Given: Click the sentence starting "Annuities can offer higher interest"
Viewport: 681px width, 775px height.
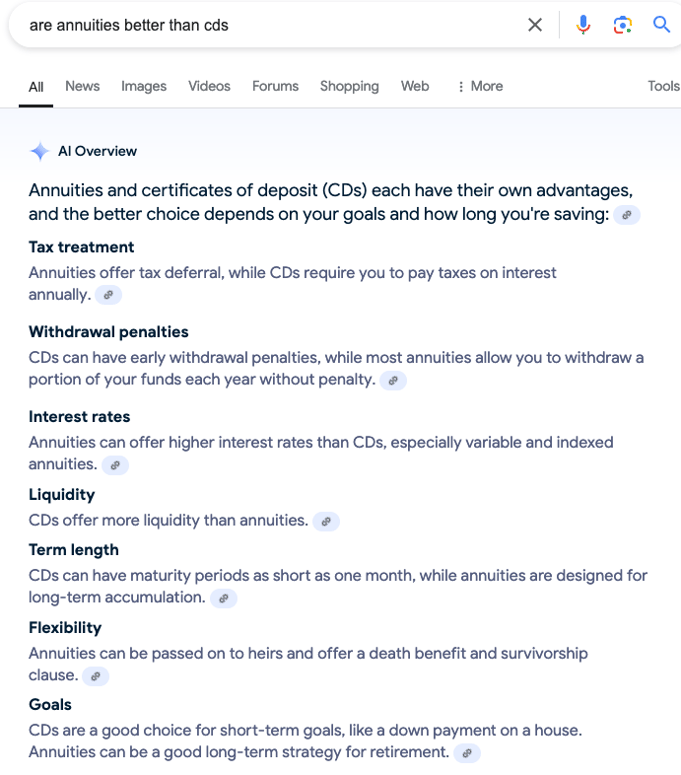Looking at the screenshot, I should 321,453.
